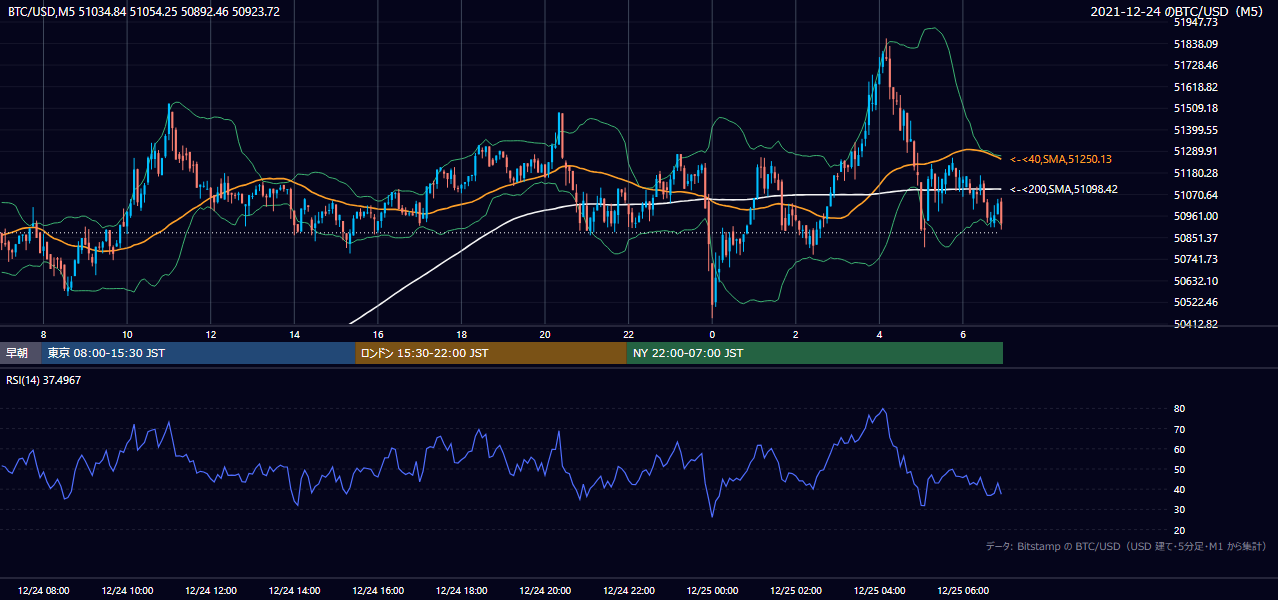
Task: Click RSI axis level 50
Action: [1180, 469]
